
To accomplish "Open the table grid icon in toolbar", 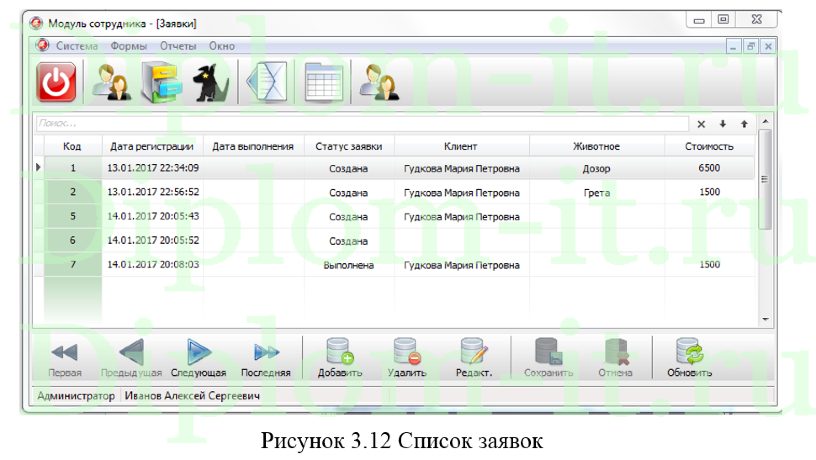I will tap(323, 82).
